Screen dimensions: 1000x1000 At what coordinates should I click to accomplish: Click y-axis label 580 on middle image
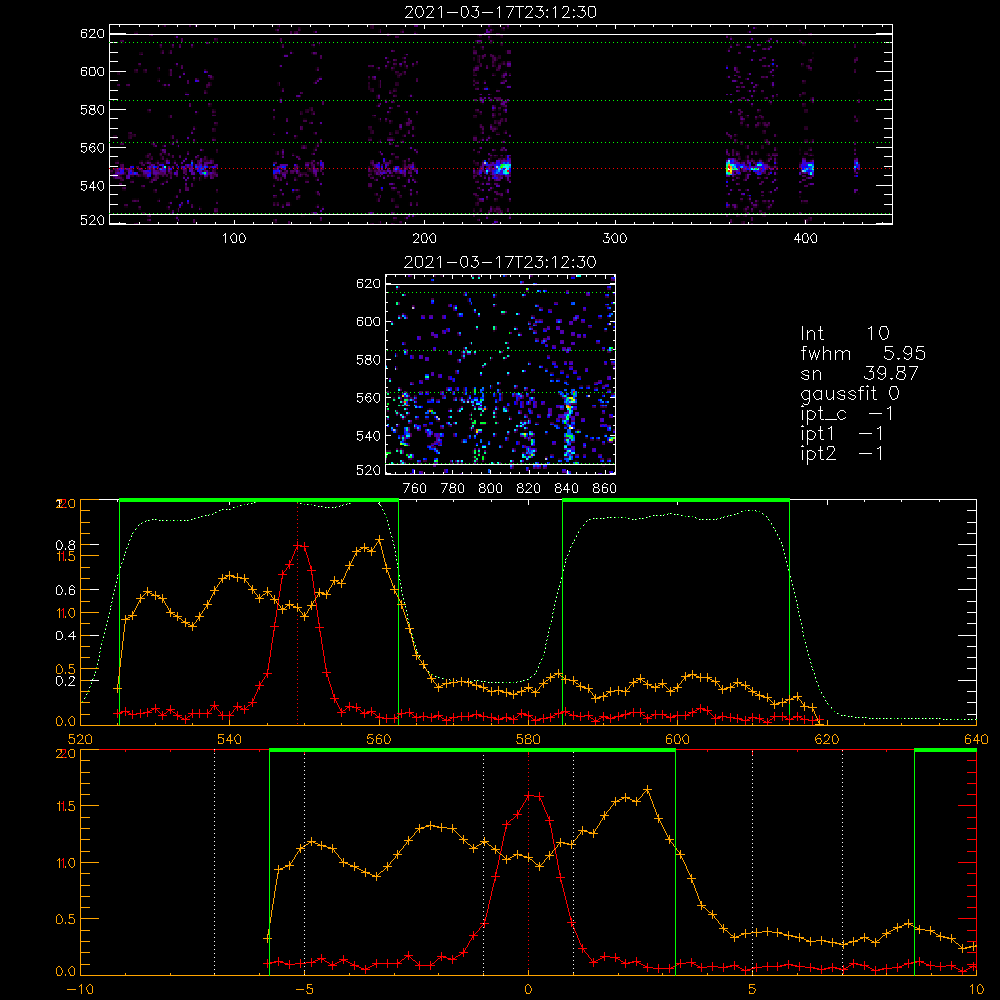point(368,360)
